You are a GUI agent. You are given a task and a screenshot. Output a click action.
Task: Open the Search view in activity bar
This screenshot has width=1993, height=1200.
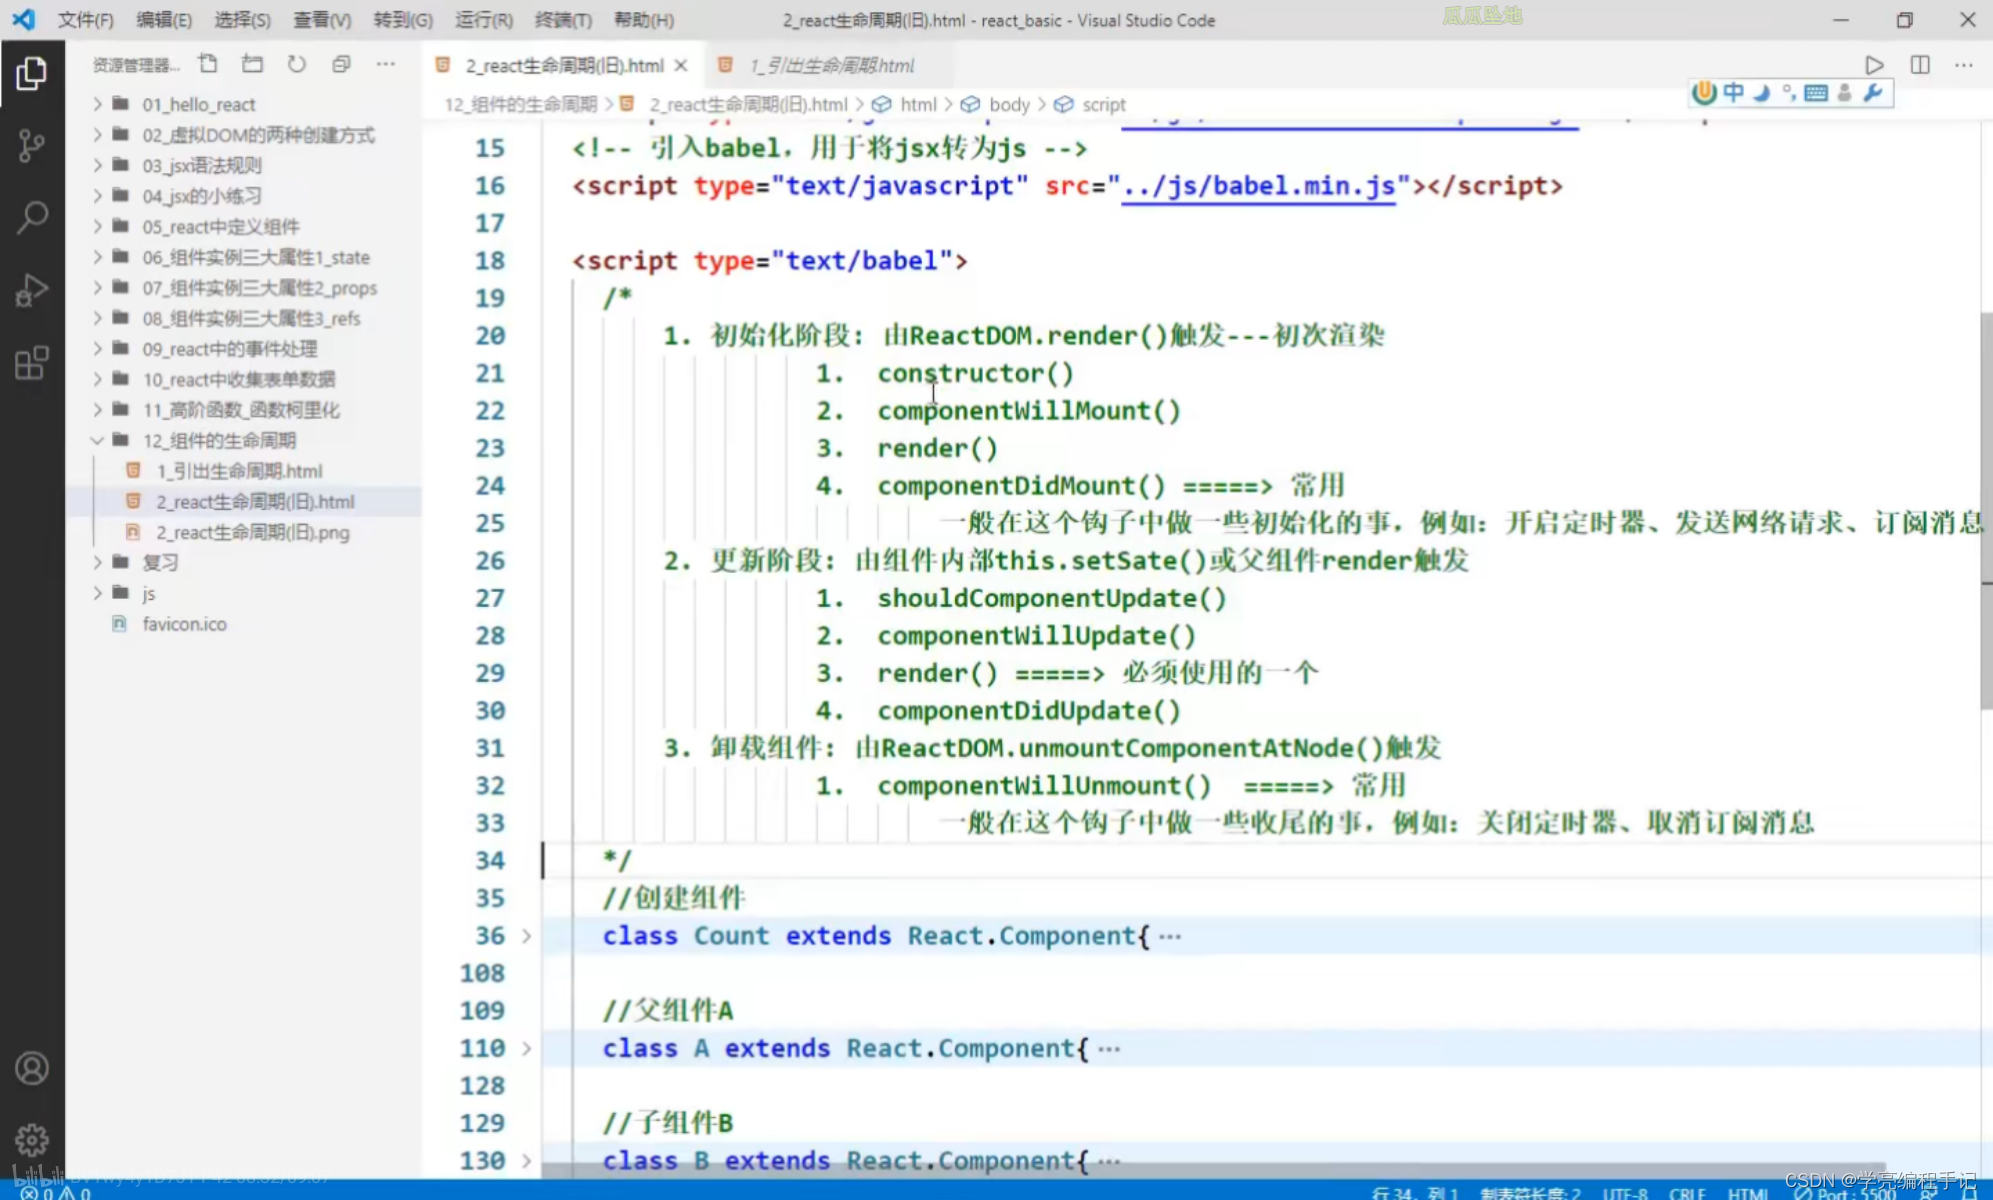click(x=31, y=217)
